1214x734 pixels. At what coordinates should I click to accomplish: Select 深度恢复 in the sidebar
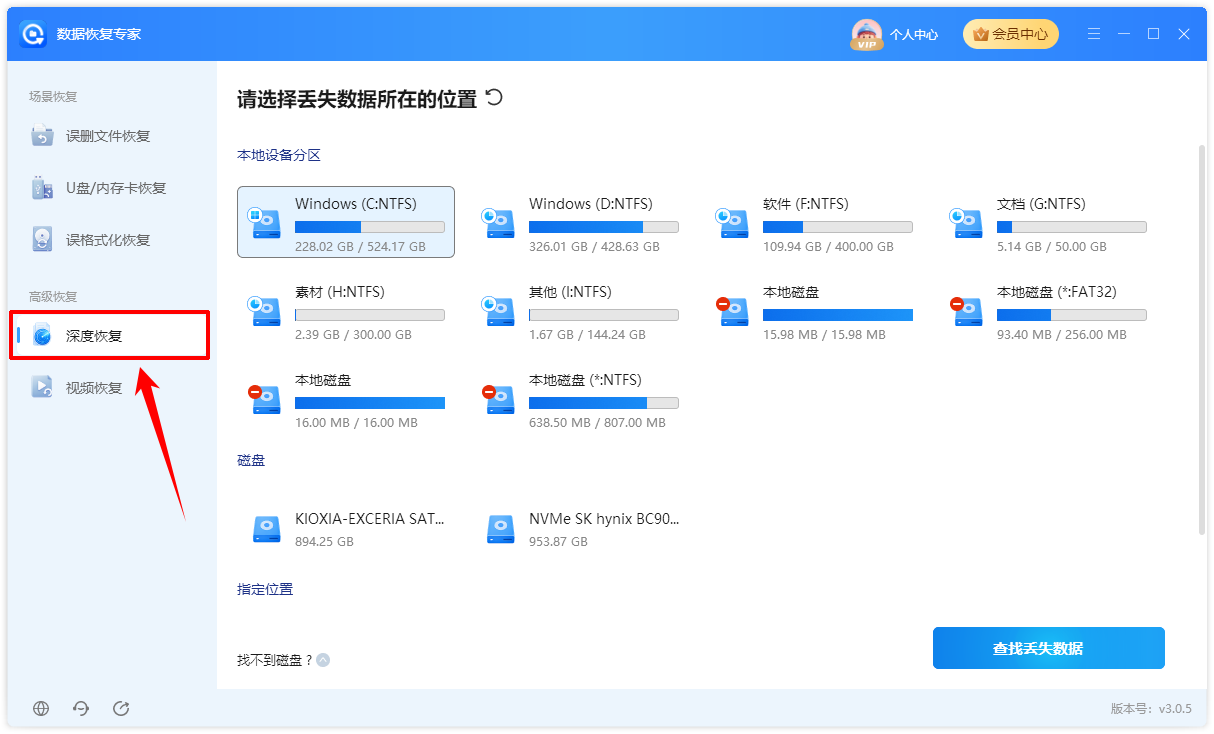(x=109, y=336)
